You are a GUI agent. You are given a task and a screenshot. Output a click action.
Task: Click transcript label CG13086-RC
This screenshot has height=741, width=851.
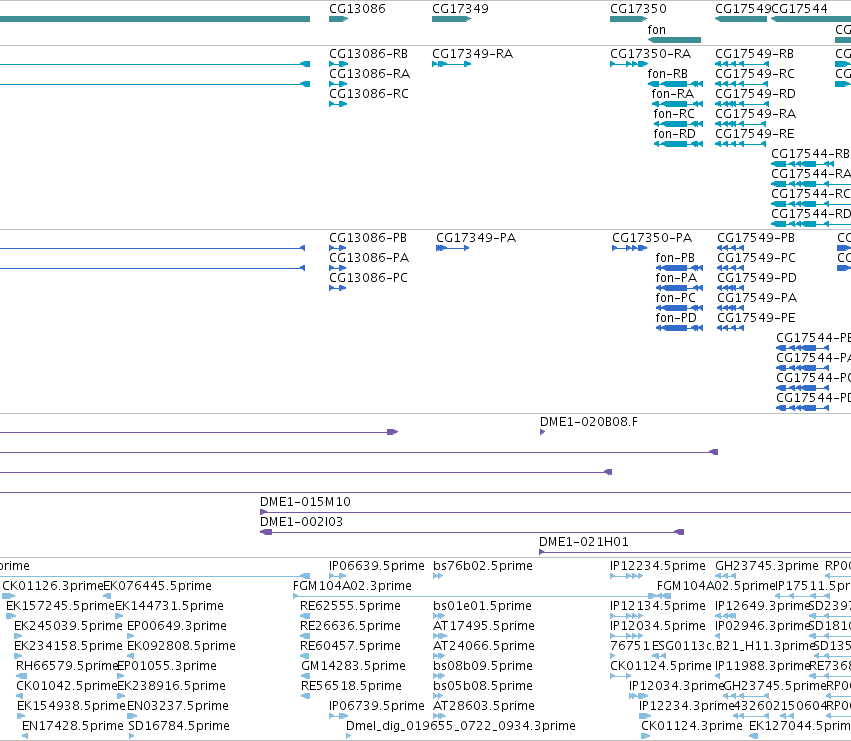369,94
